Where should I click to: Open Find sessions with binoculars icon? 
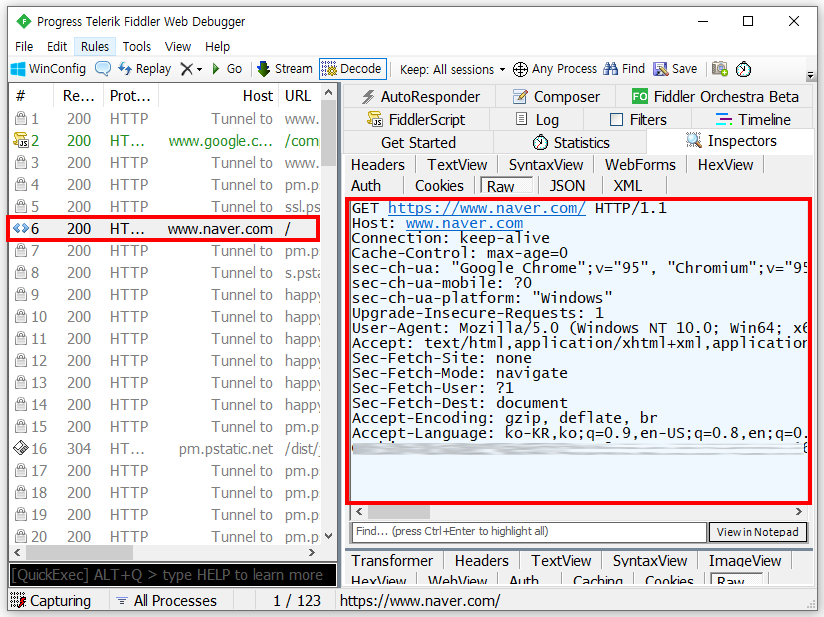(x=624, y=69)
